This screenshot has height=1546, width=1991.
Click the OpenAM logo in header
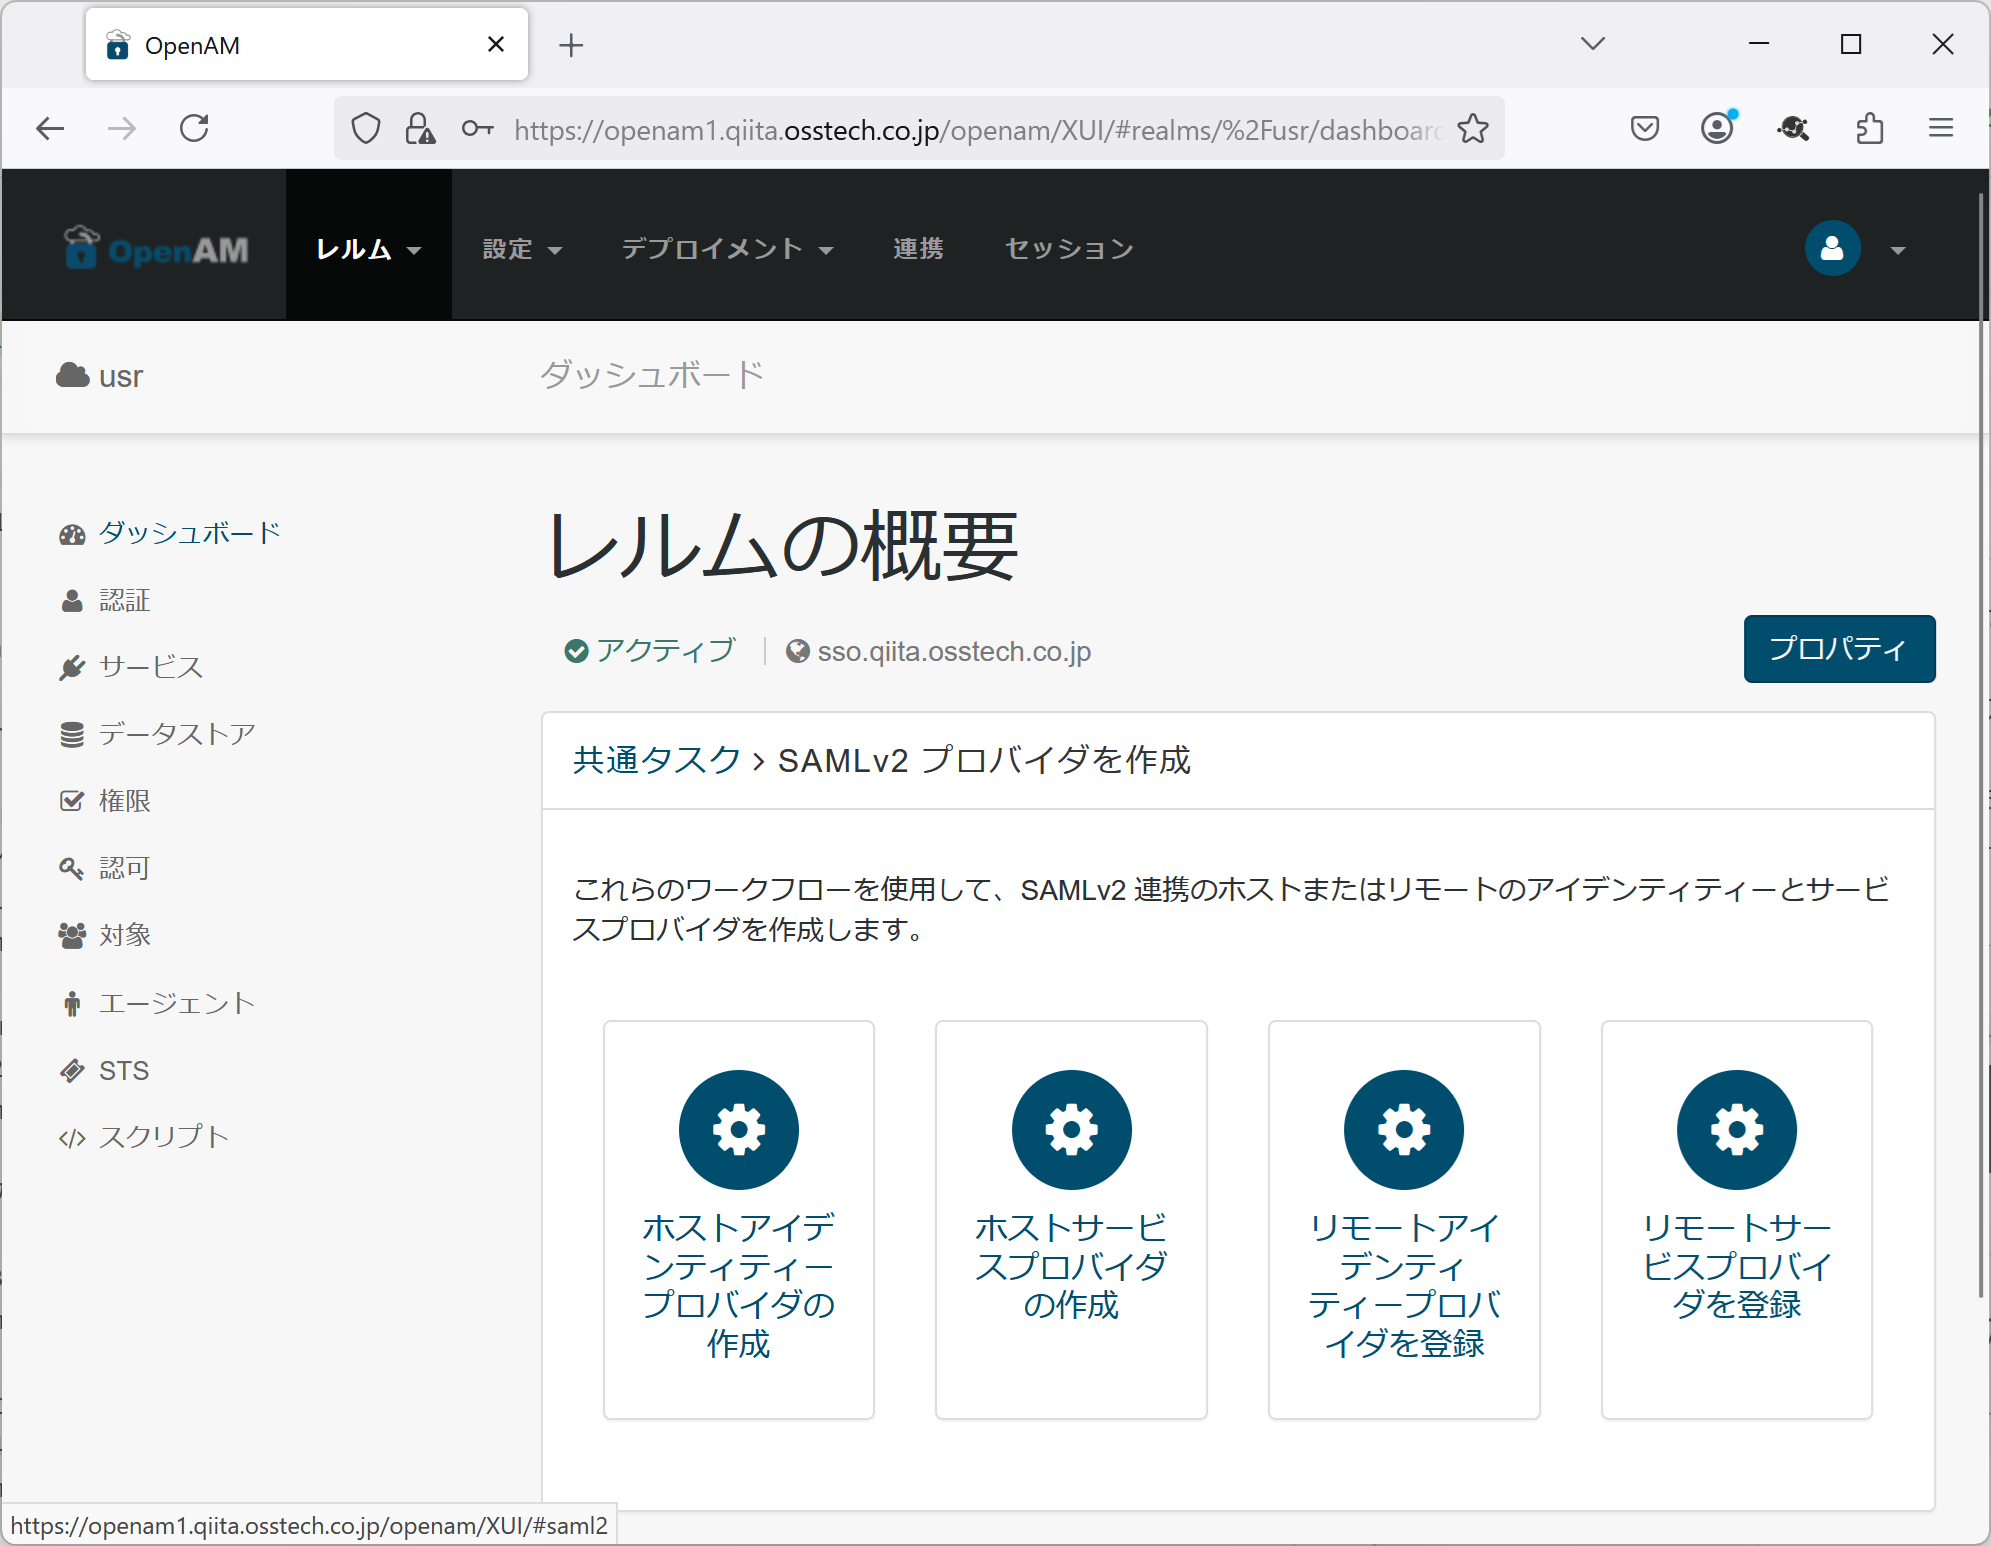(156, 248)
